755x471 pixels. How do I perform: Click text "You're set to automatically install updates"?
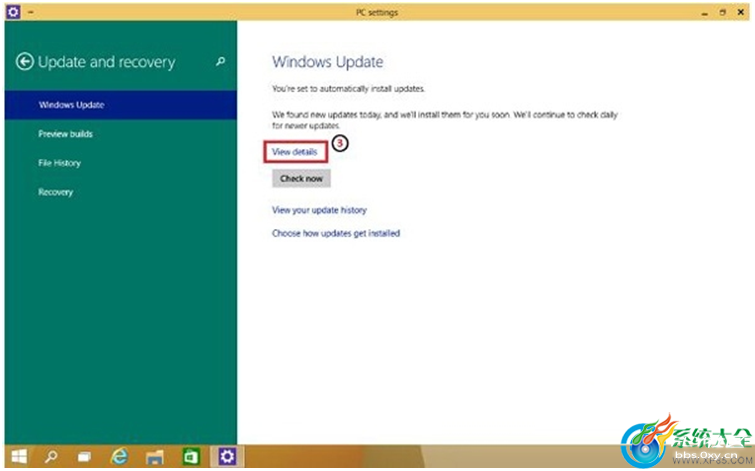click(348, 89)
